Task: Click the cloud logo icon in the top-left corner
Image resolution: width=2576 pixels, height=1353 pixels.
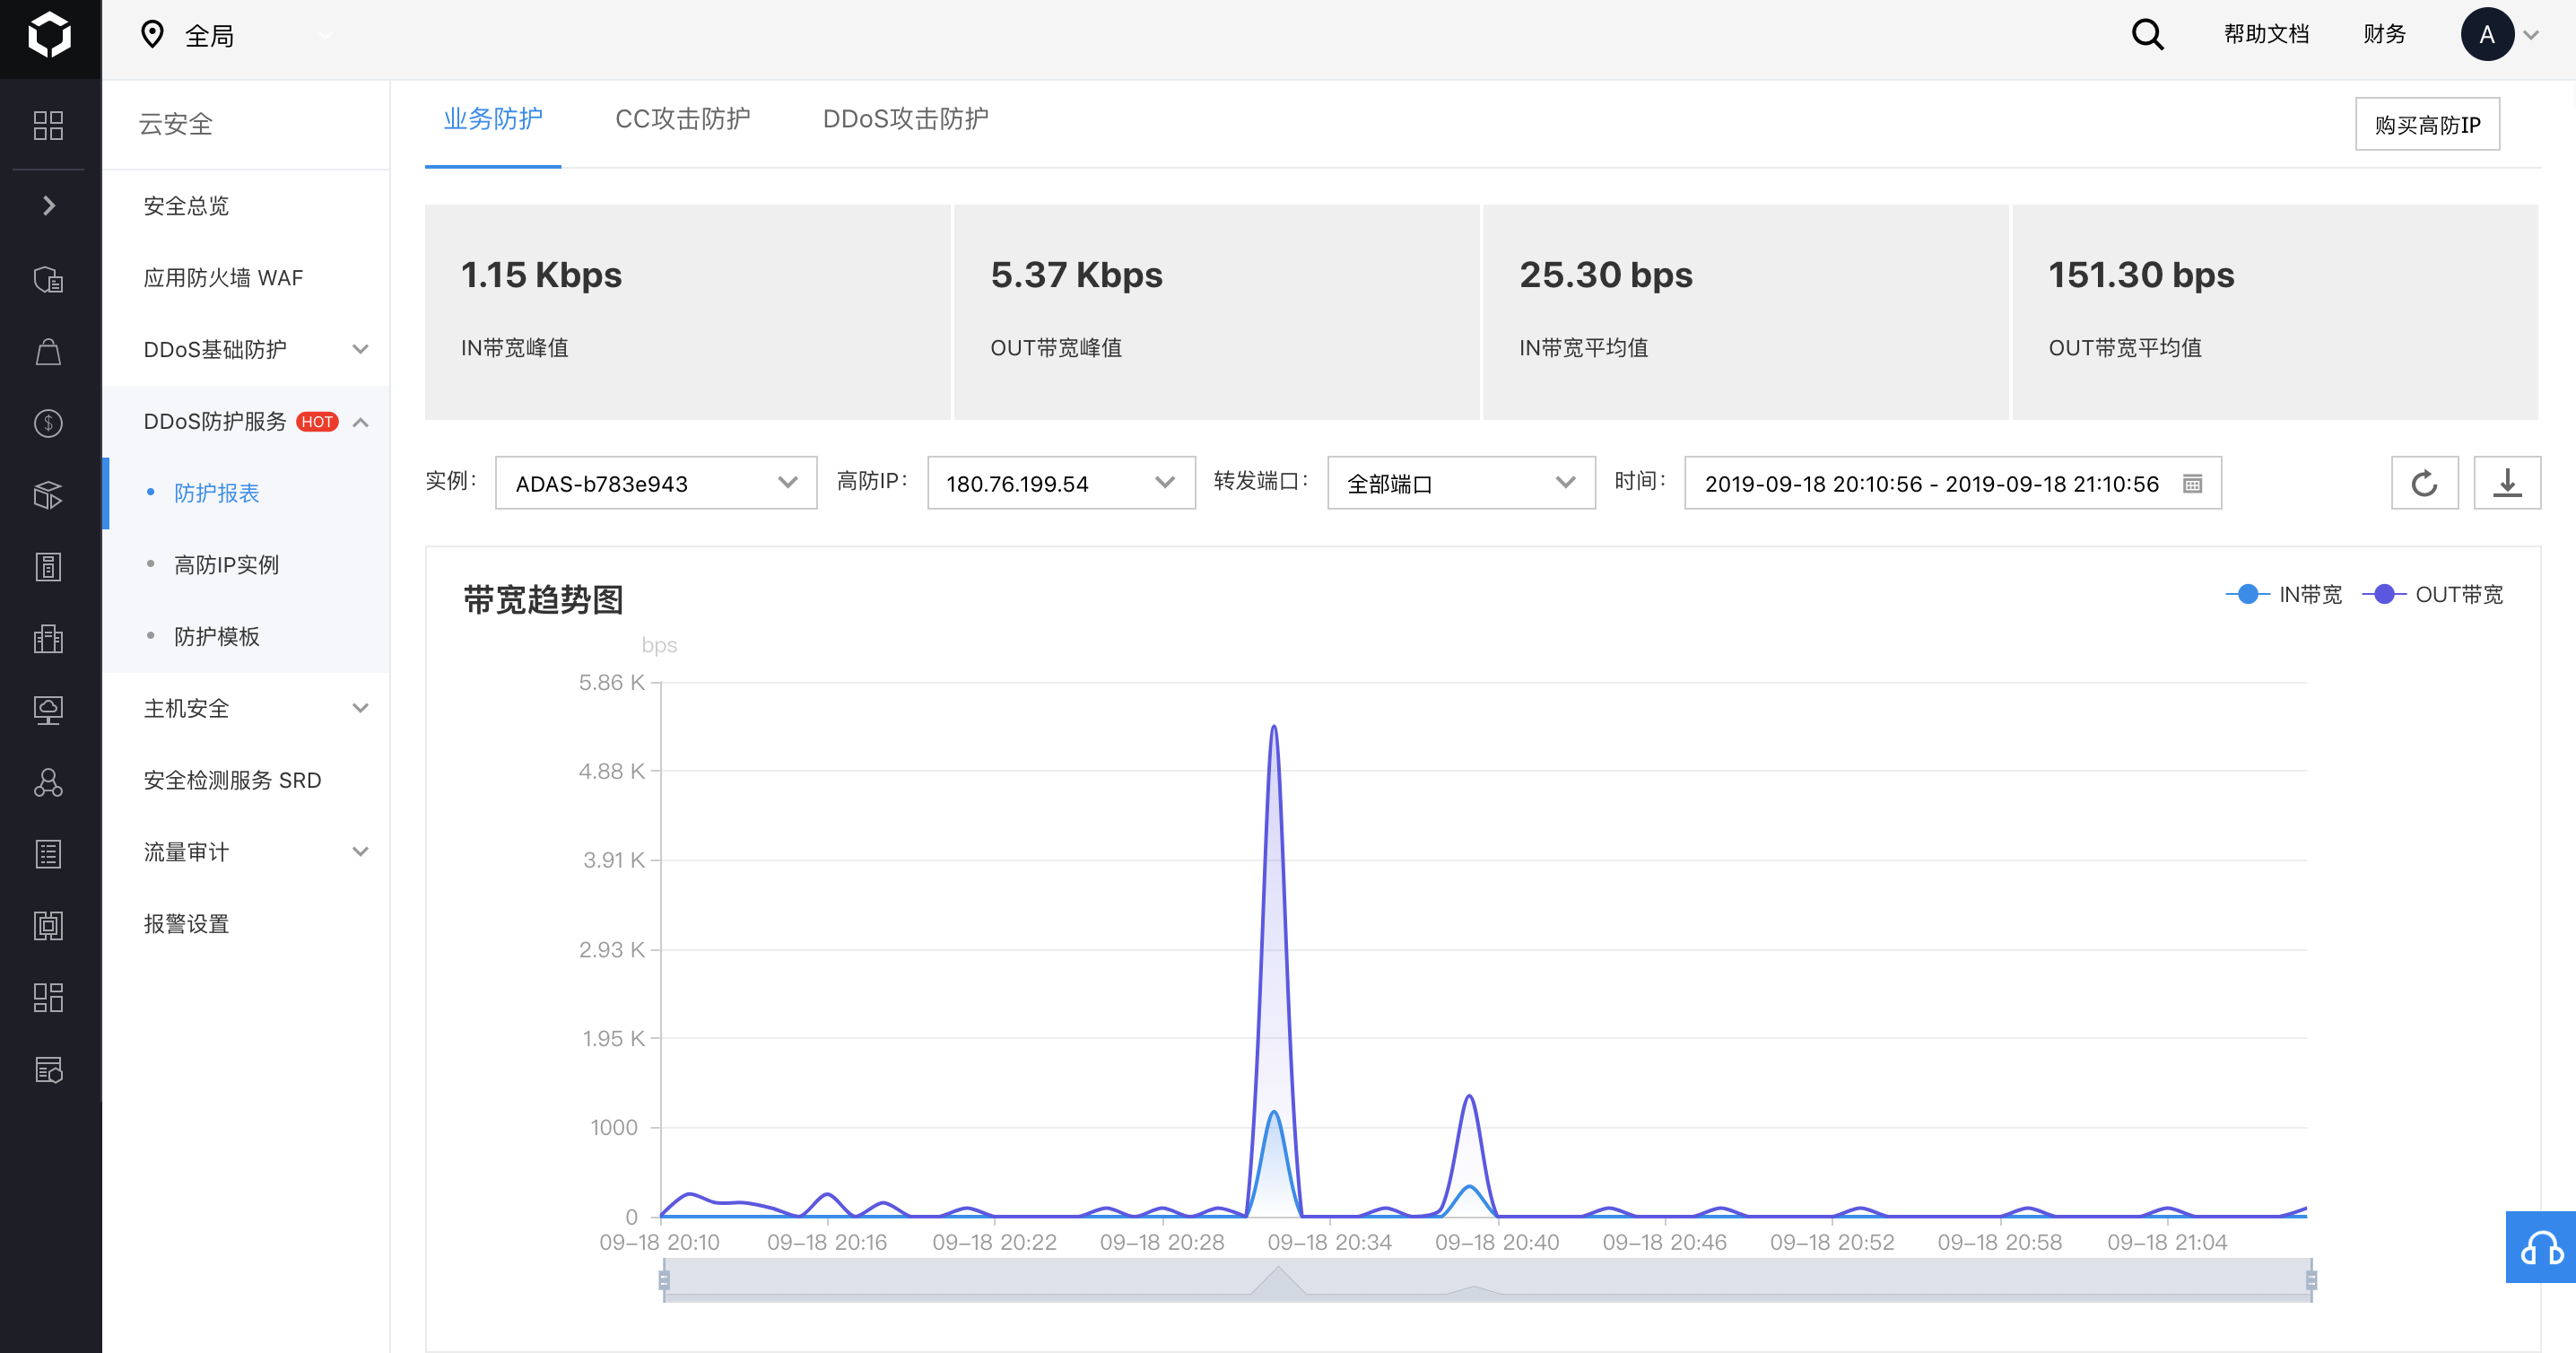Action: pyautogui.click(x=49, y=36)
